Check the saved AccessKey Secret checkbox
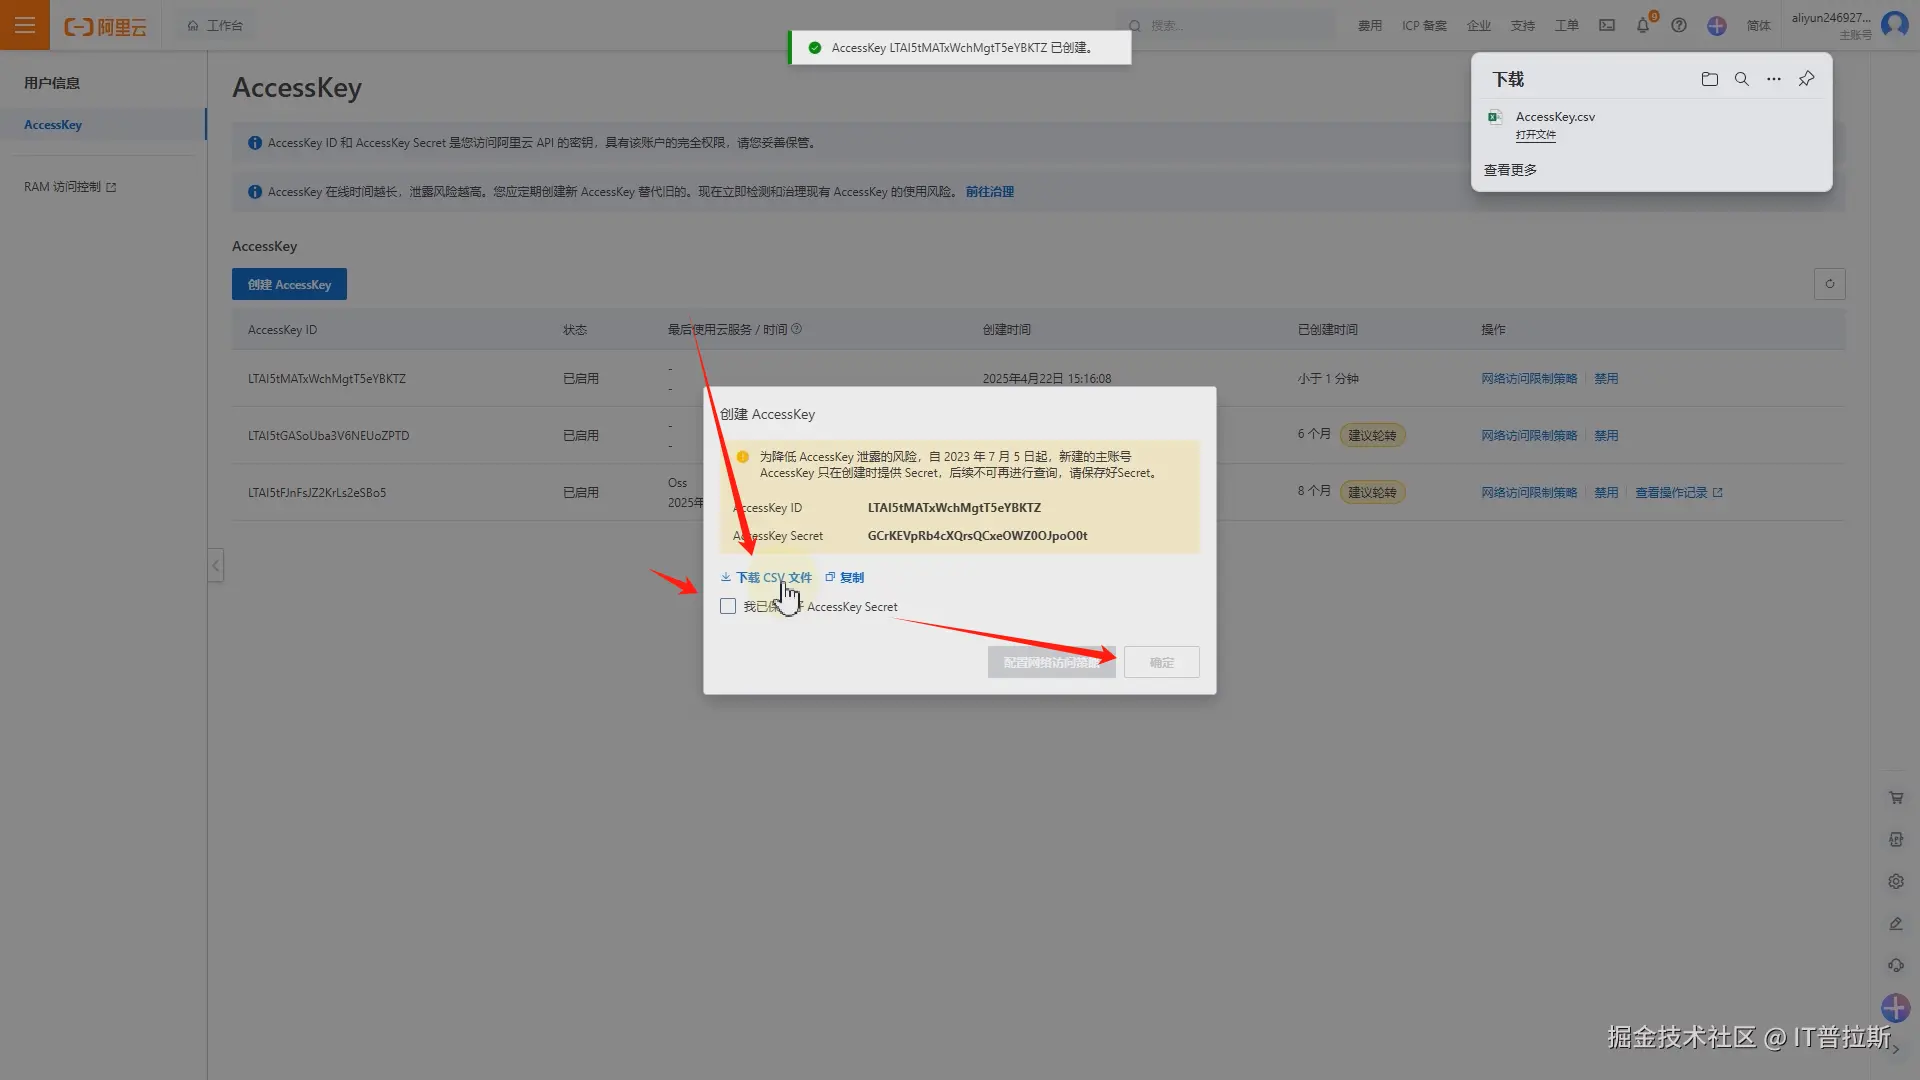 point(728,607)
